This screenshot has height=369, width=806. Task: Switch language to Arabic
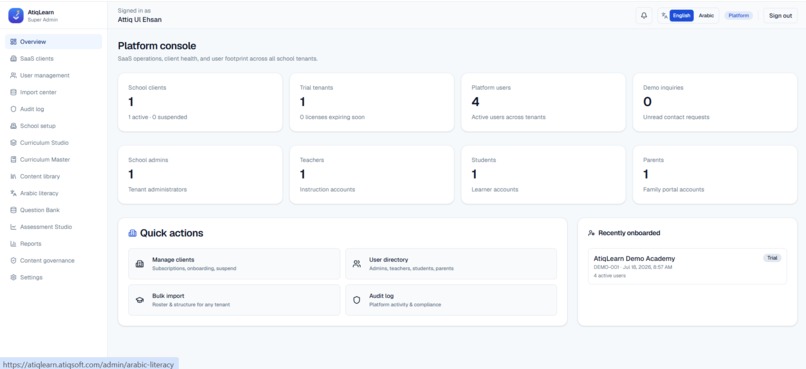coord(706,15)
